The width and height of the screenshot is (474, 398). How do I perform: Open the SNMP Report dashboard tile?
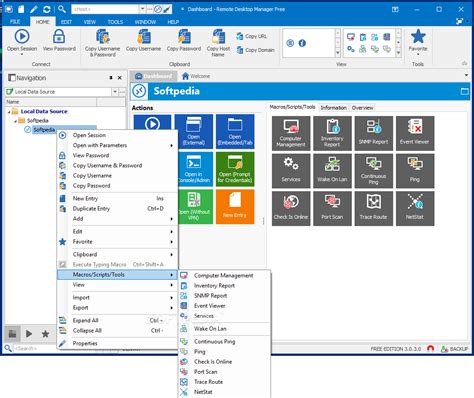tap(373, 133)
